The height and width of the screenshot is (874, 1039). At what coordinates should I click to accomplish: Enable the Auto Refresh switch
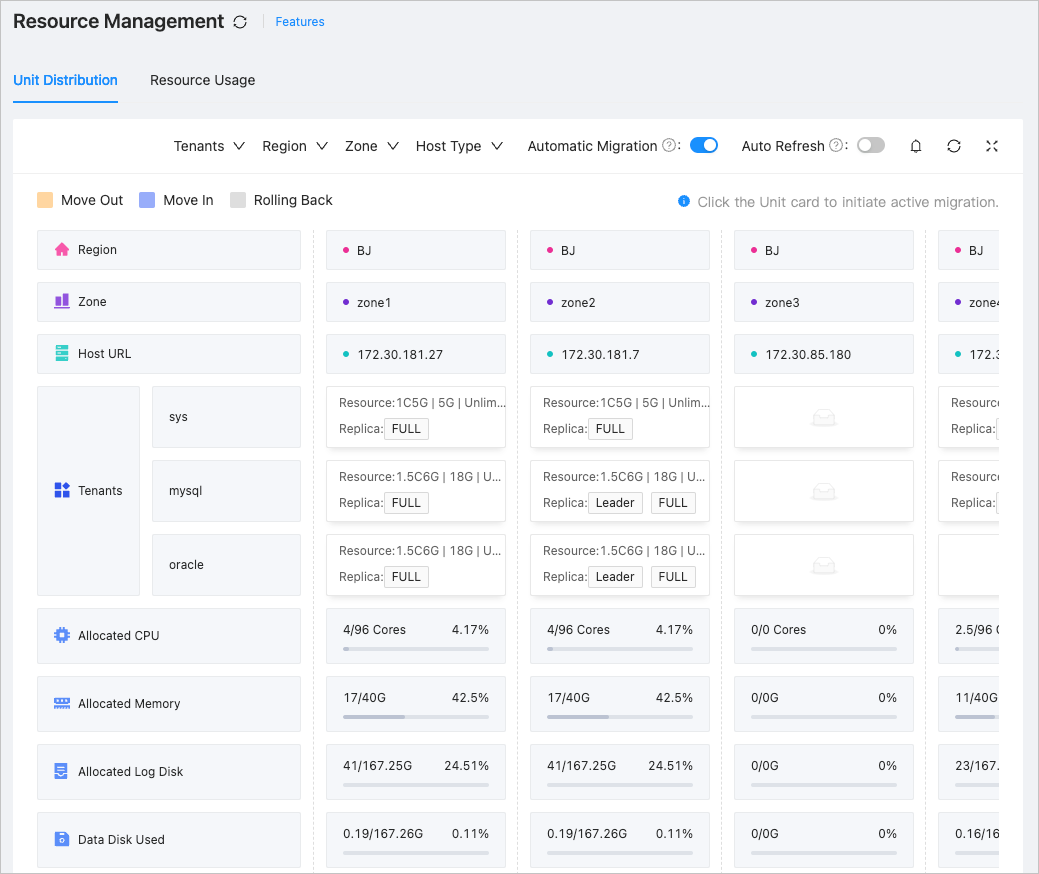click(x=870, y=145)
